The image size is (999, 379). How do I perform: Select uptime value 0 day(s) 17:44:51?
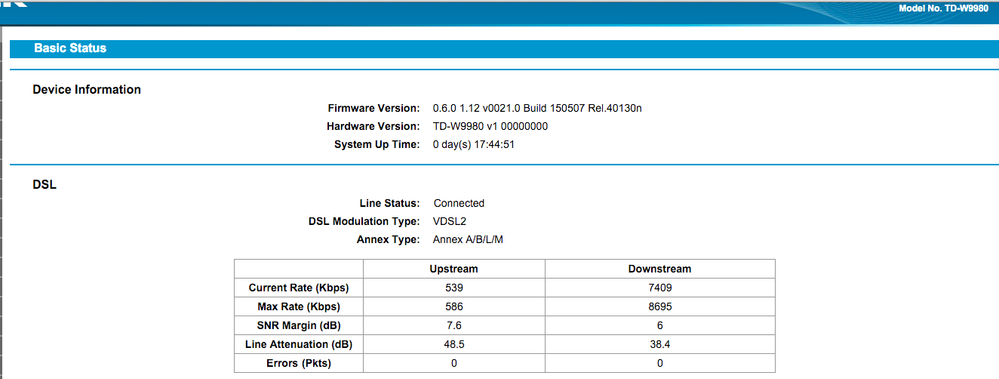(473, 145)
